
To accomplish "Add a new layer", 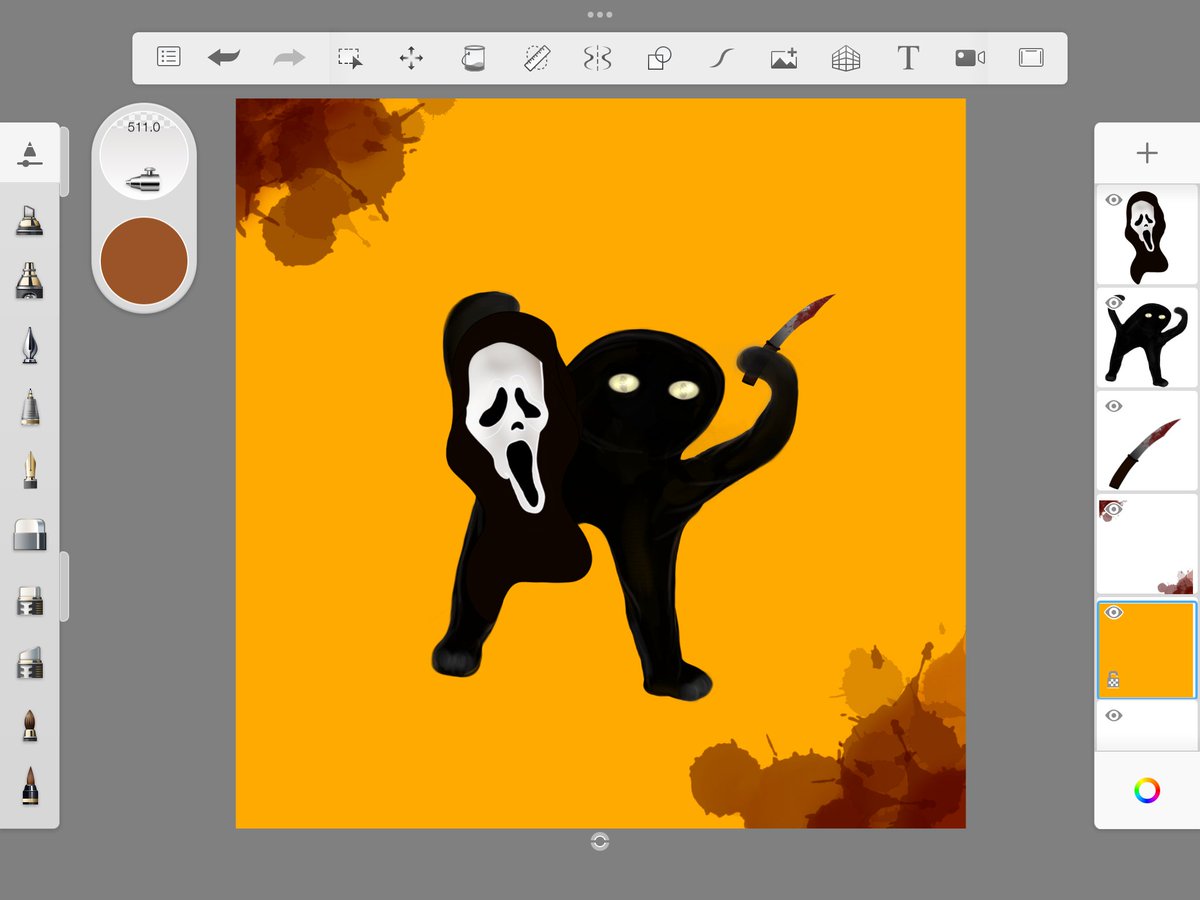I will pos(1147,153).
